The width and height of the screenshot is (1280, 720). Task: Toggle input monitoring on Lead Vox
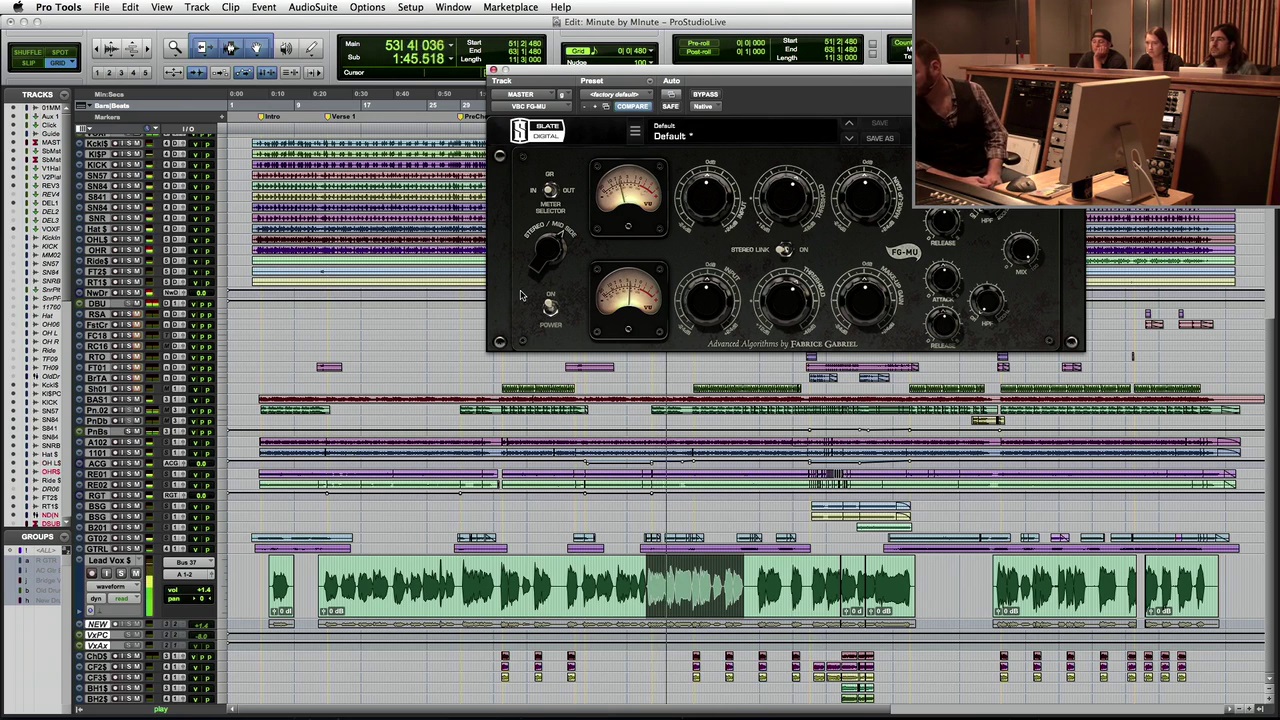pyautogui.click(x=106, y=573)
